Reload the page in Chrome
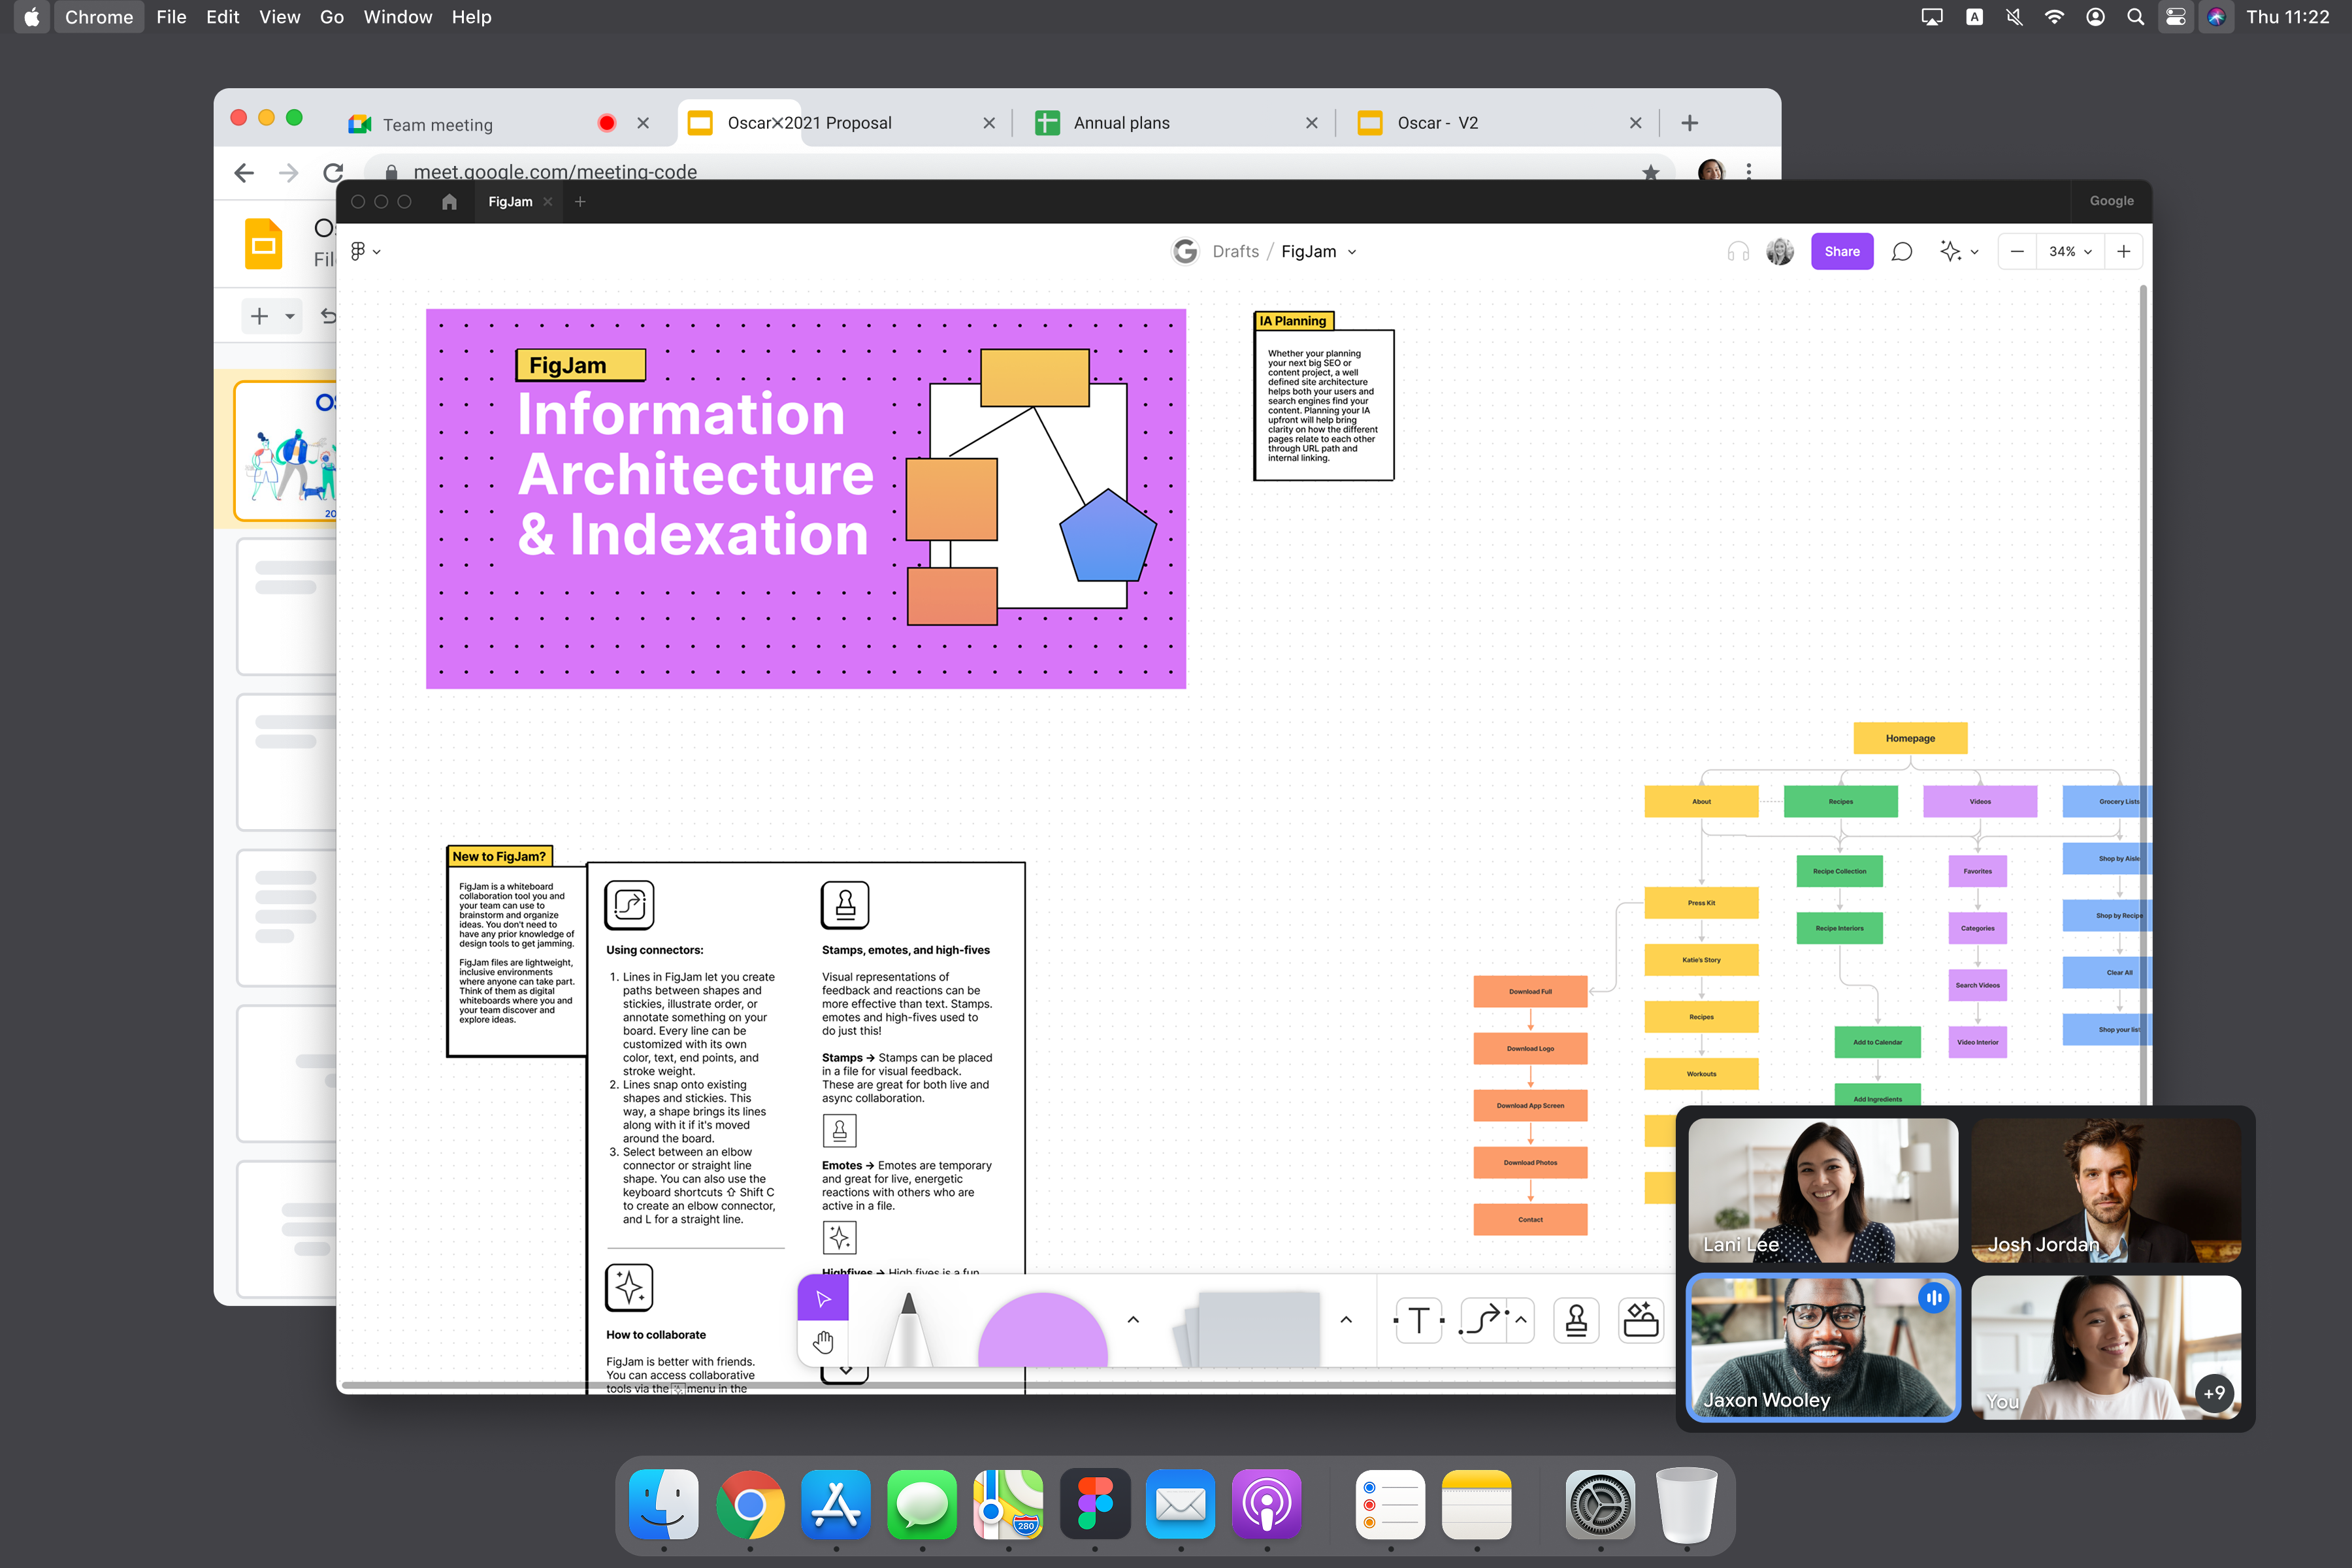The width and height of the screenshot is (2352, 1568). [x=333, y=172]
